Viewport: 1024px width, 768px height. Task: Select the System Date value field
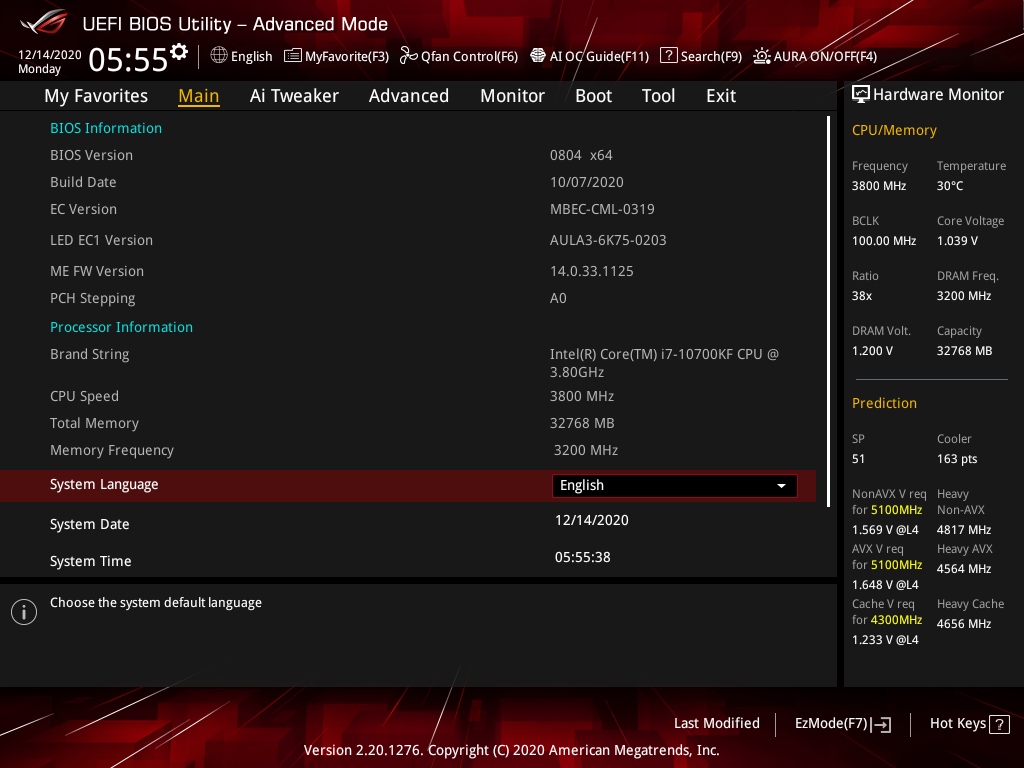click(592, 520)
